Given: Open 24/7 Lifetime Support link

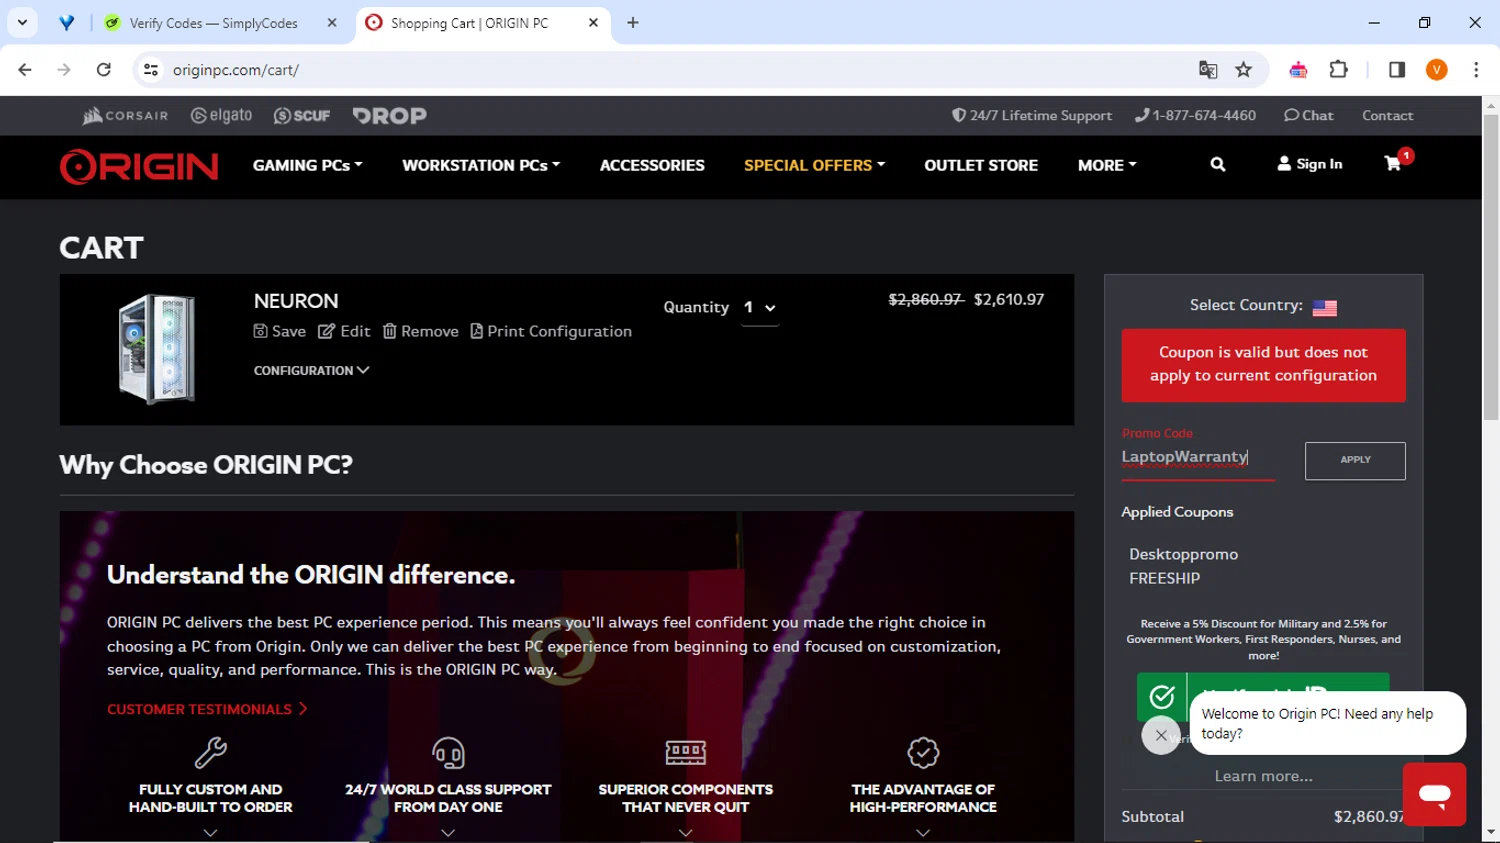Looking at the screenshot, I should (x=1032, y=116).
